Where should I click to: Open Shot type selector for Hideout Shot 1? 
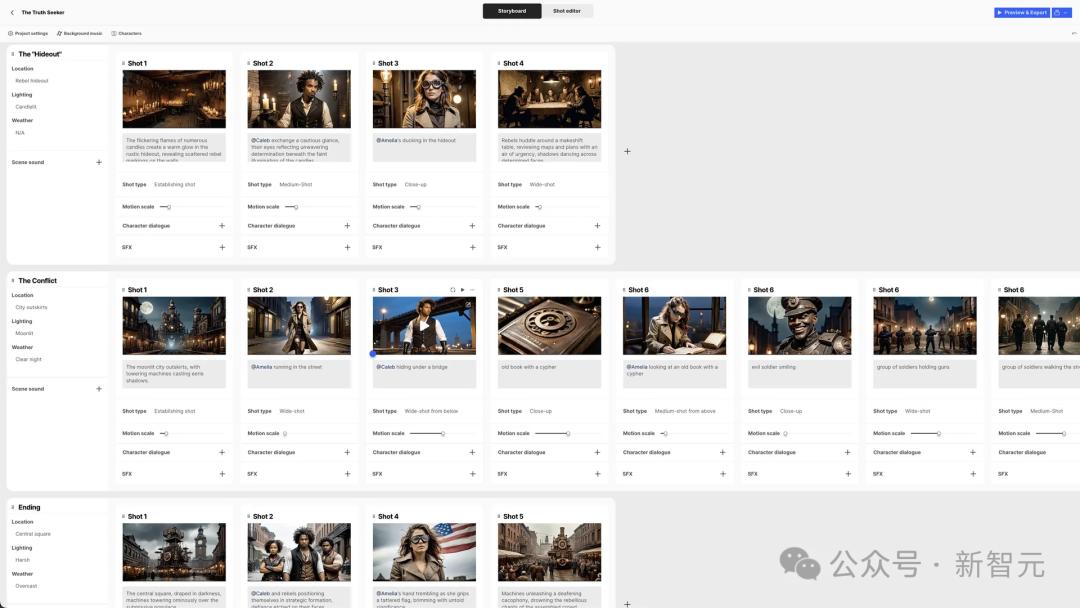tap(174, 185)
